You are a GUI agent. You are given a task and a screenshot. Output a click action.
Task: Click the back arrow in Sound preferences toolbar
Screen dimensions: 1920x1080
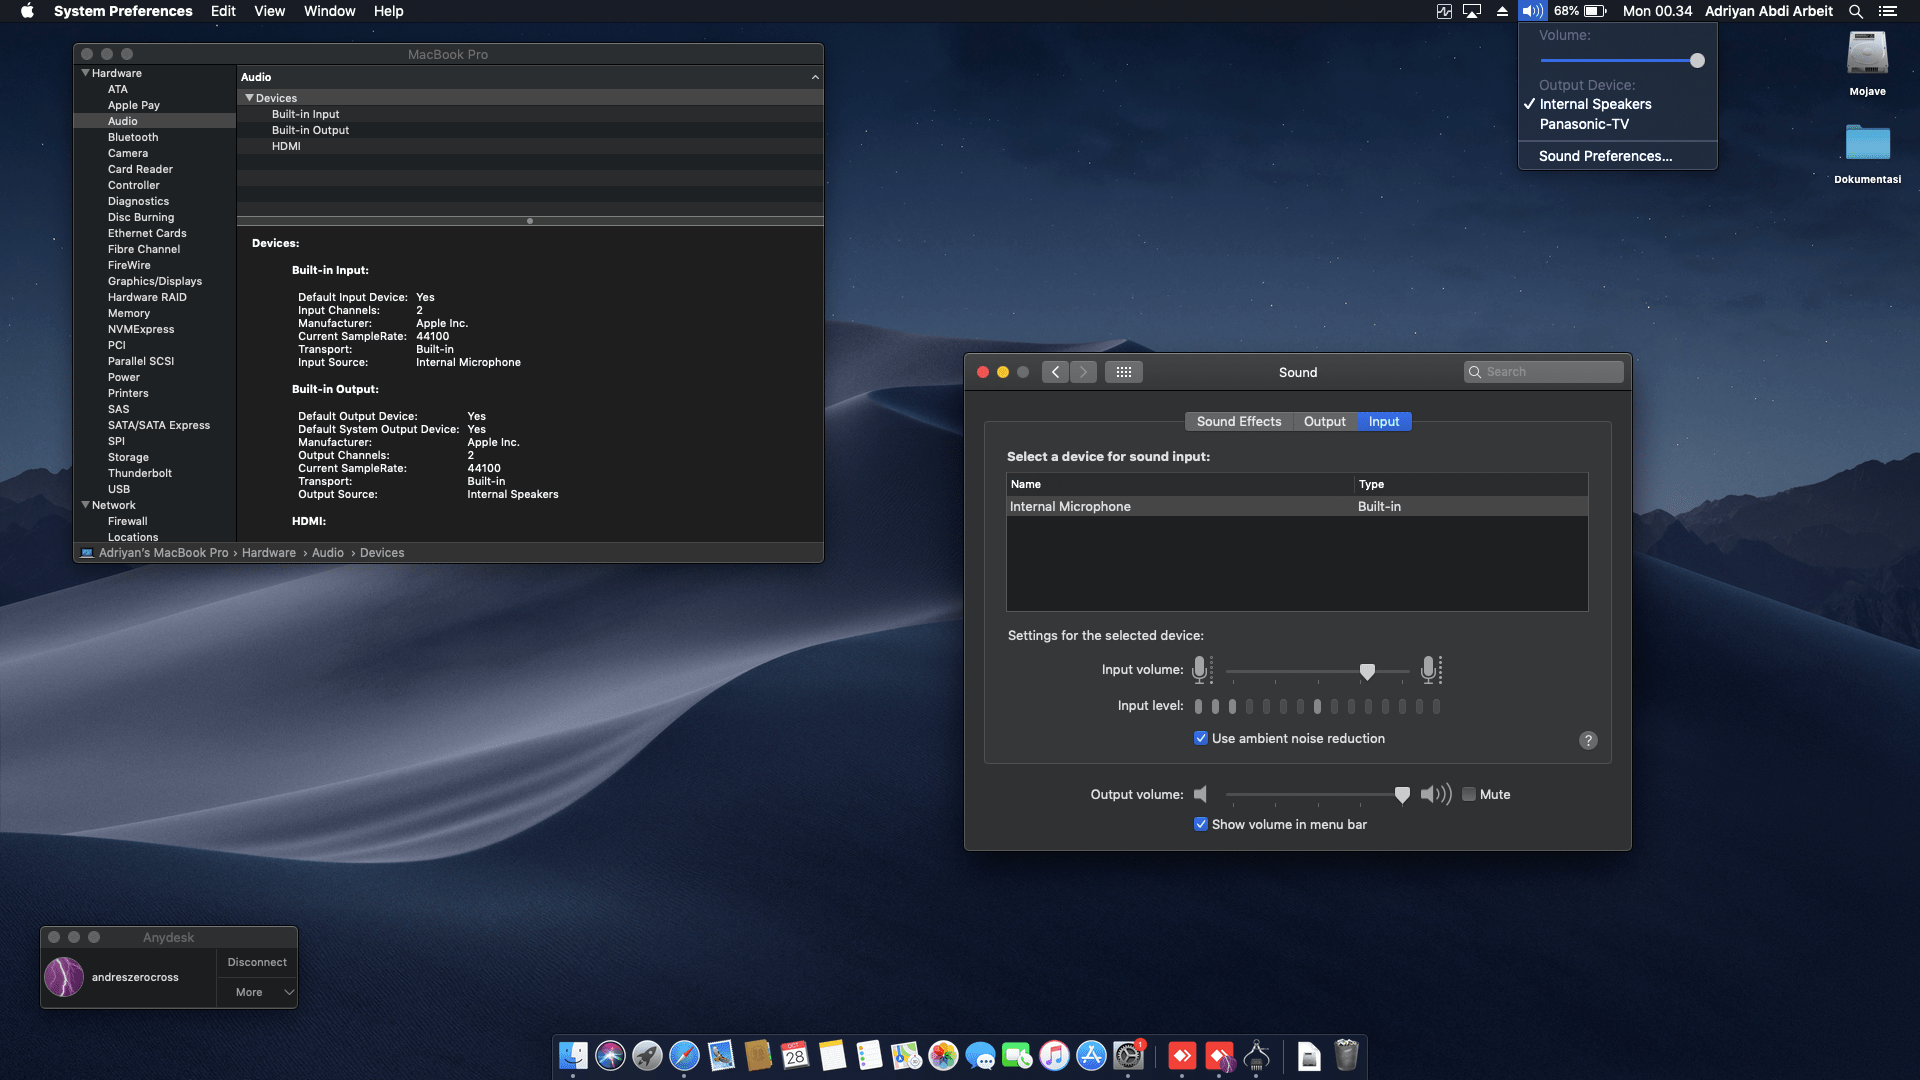tap(1055, 372)
